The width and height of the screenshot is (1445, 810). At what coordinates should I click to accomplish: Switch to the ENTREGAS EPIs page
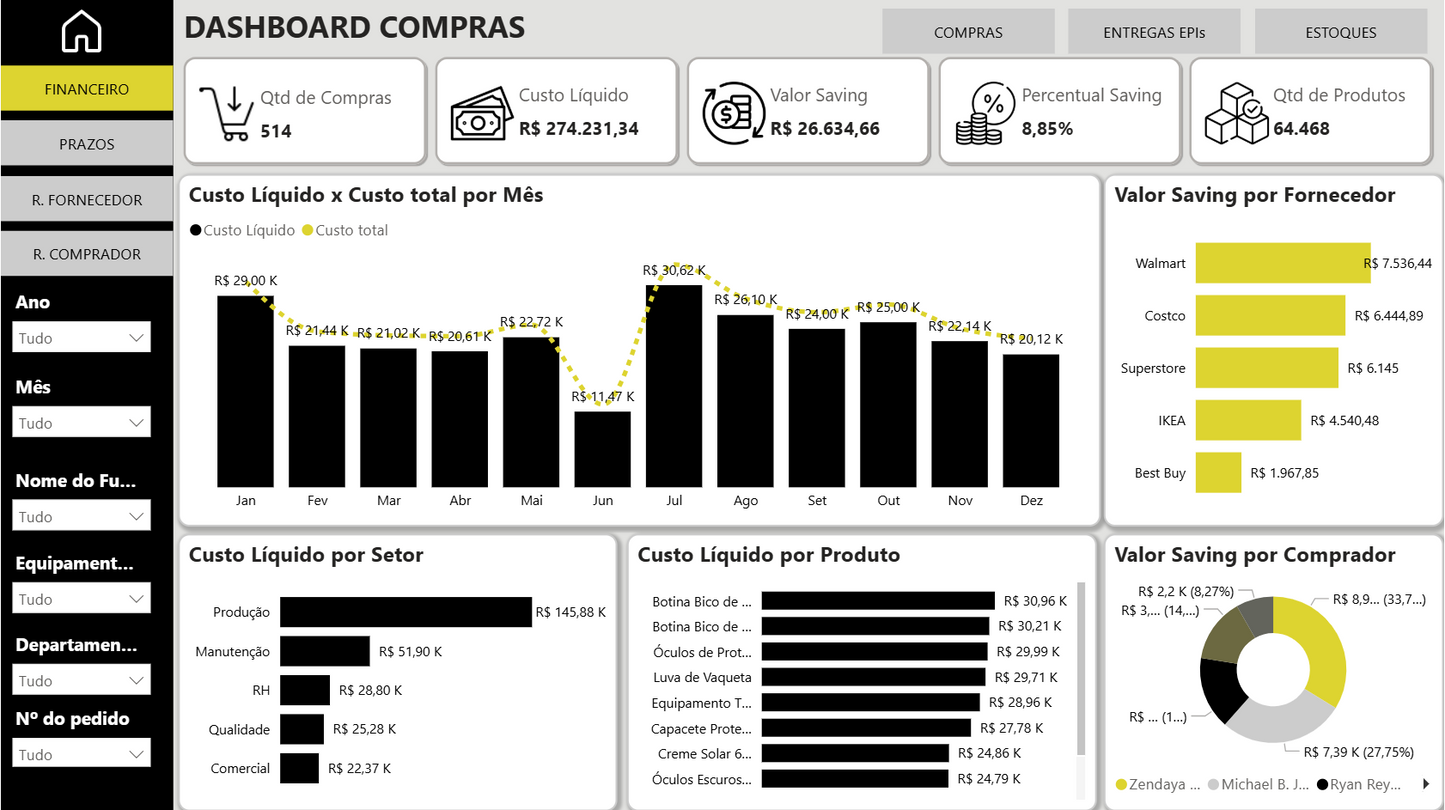pyautogui.click(x=1154, y=31)
